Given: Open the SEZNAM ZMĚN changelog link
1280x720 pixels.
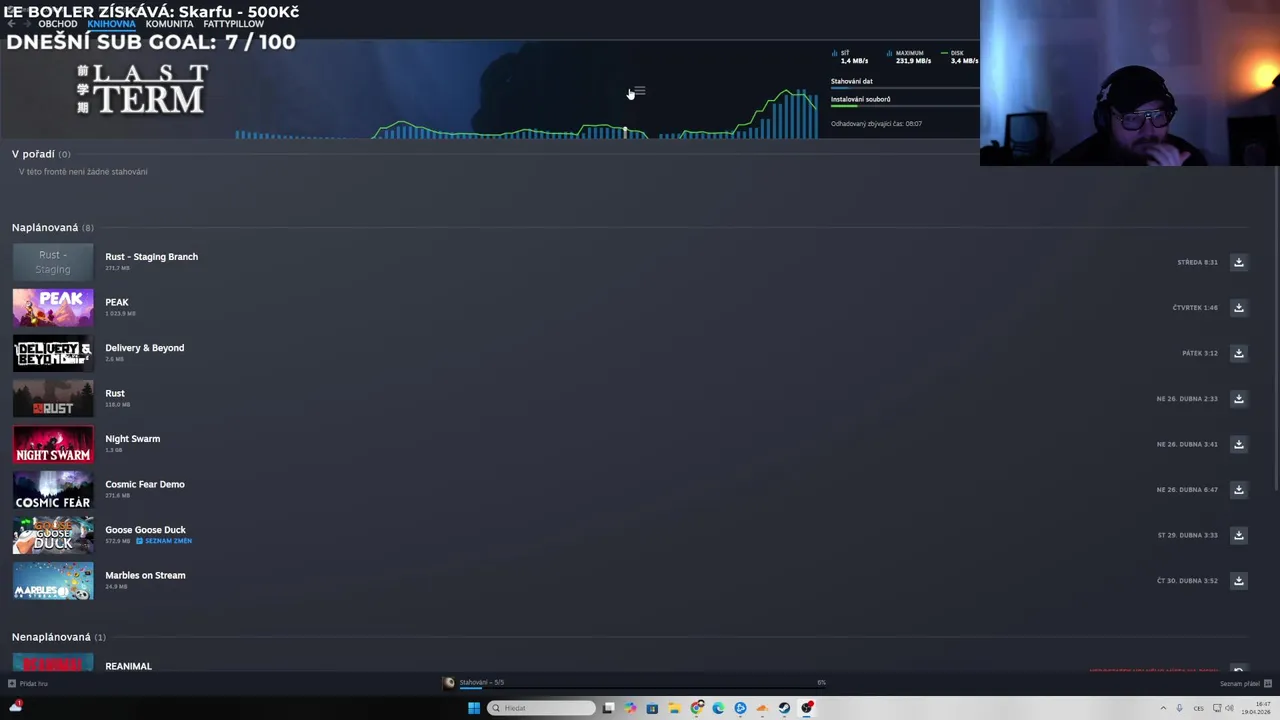Looking at the screenshot, I should [164, 541].
